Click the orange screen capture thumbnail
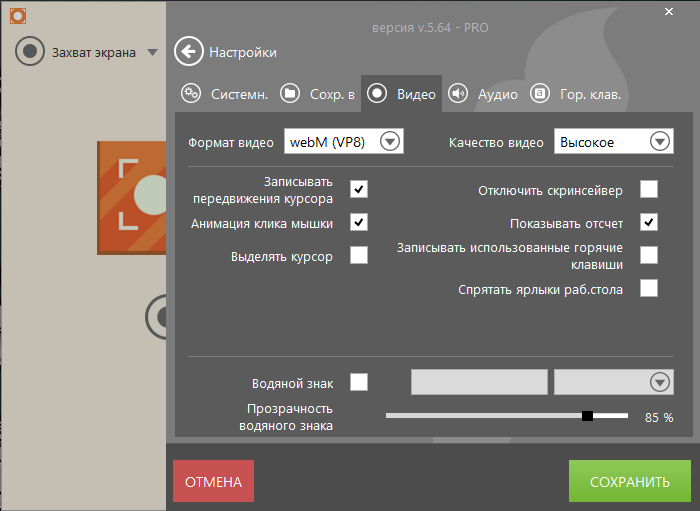This screenshot has height=511, width=700. click(x=132, y=198)
